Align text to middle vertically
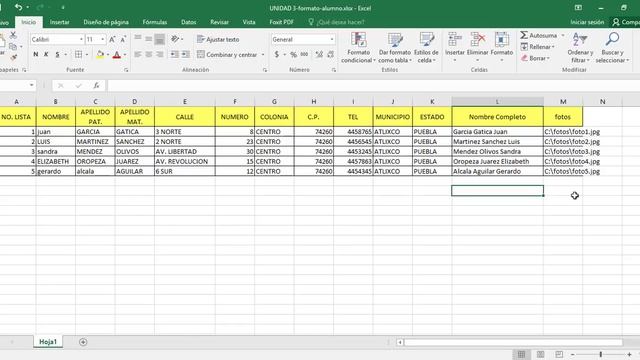 (149, 39)
